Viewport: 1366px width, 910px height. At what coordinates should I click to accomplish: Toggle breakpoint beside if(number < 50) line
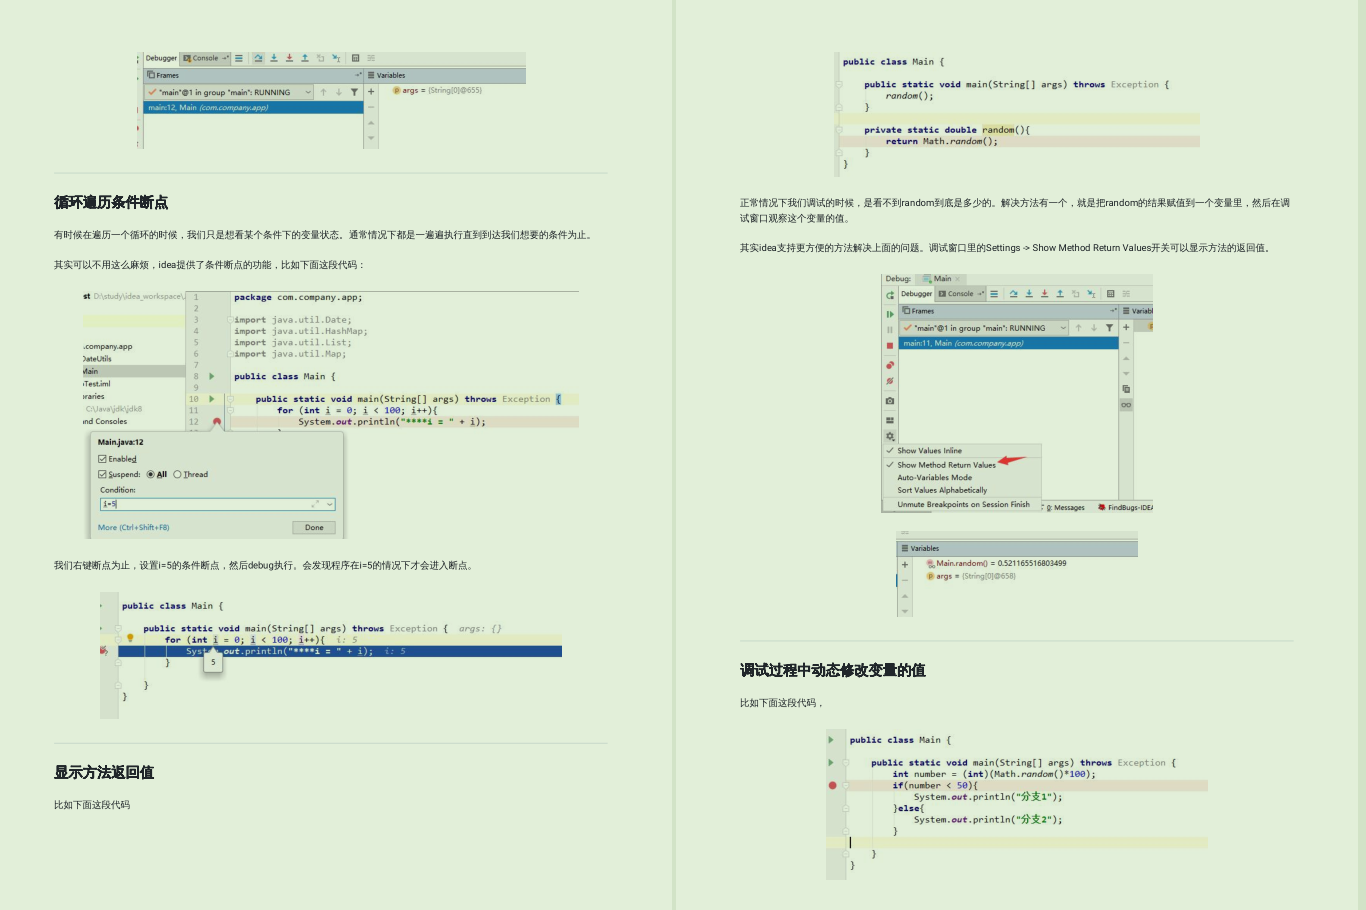click(832, 785)
